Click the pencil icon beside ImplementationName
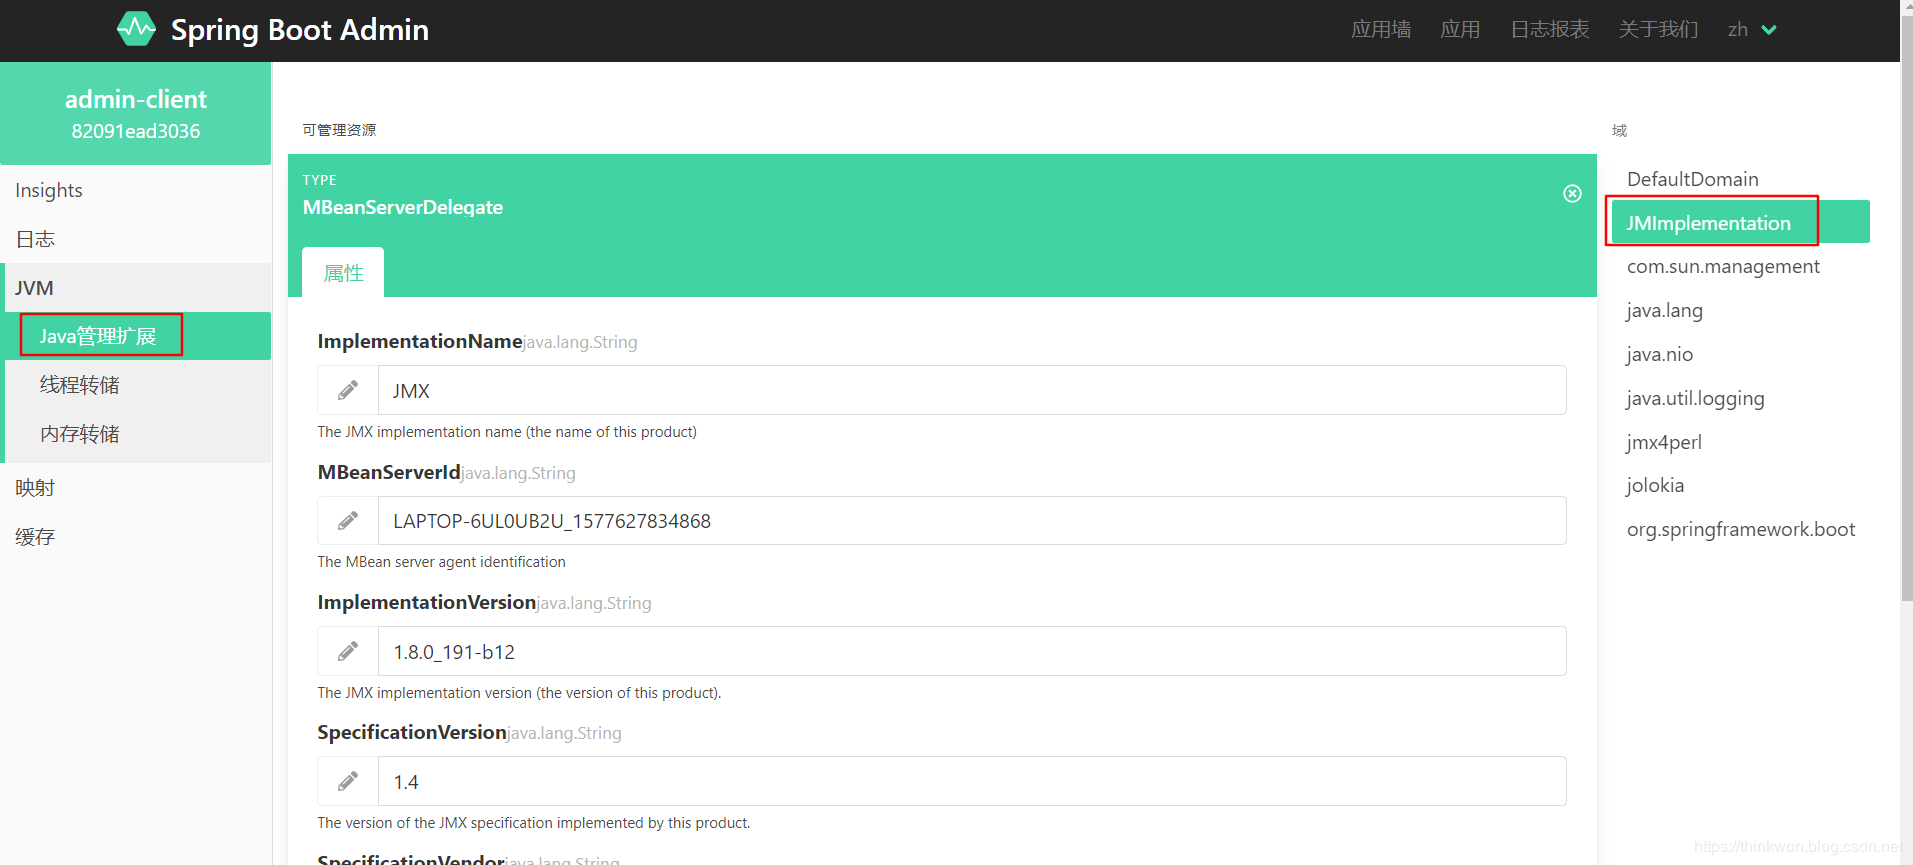This screenshot has height=865, width=1913. click(348, 390)
